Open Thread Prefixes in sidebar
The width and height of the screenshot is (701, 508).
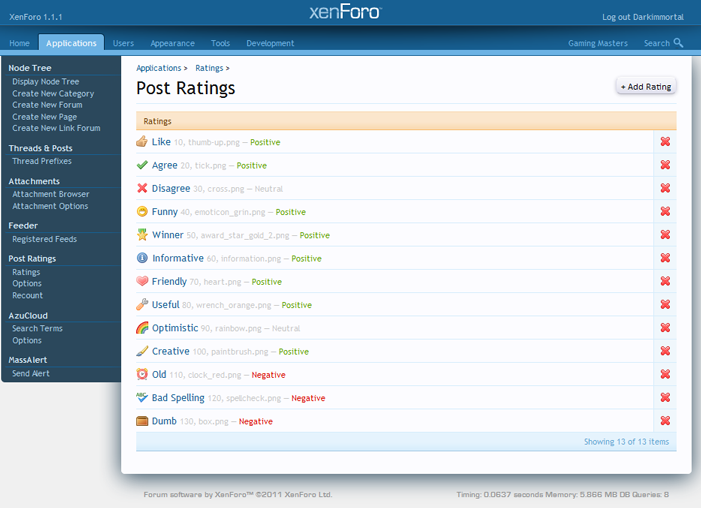(42, 161)
